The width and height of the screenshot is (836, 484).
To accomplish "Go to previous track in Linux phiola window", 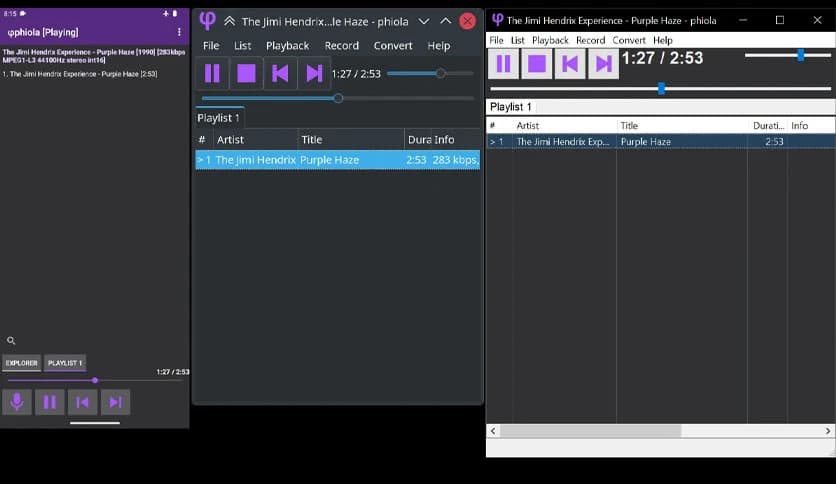I will (280, 73).
